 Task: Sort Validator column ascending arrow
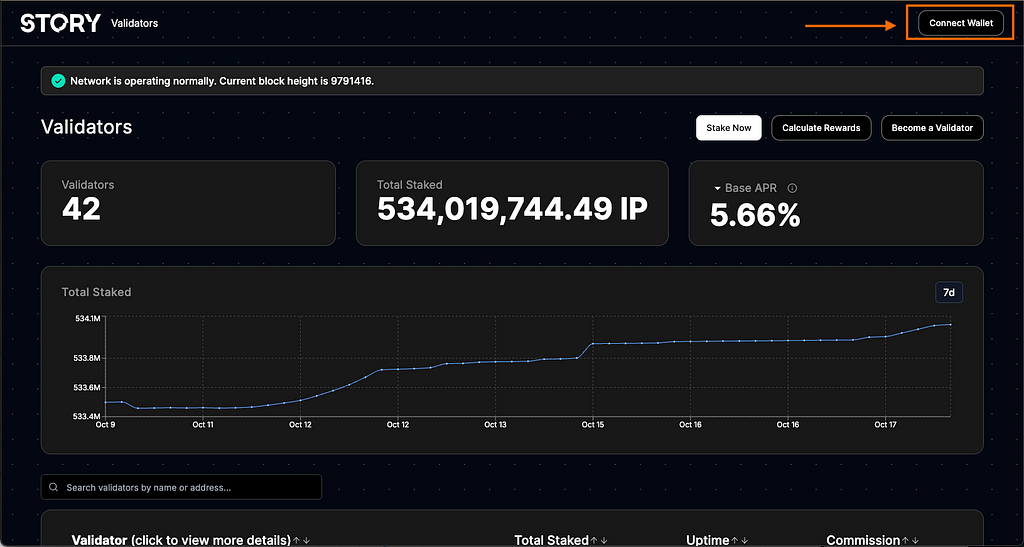click(x=296, y=540)
